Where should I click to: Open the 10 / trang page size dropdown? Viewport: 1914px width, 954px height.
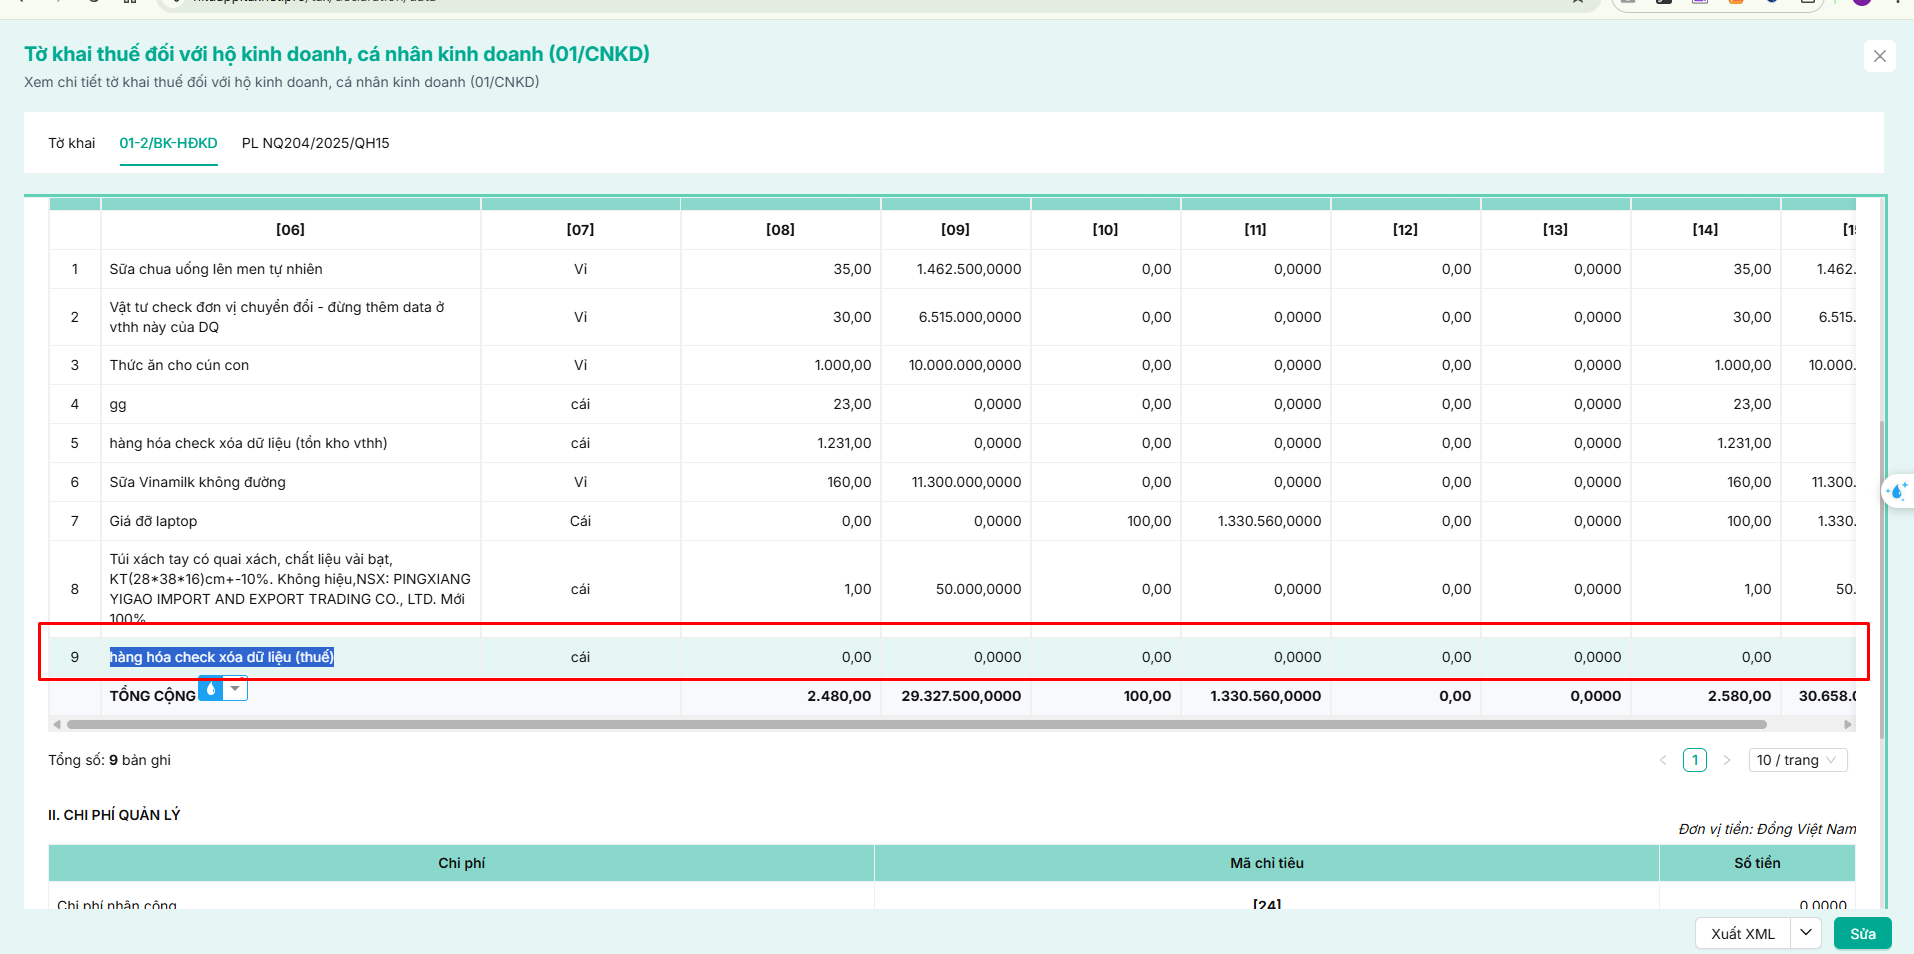(1797, 760)
